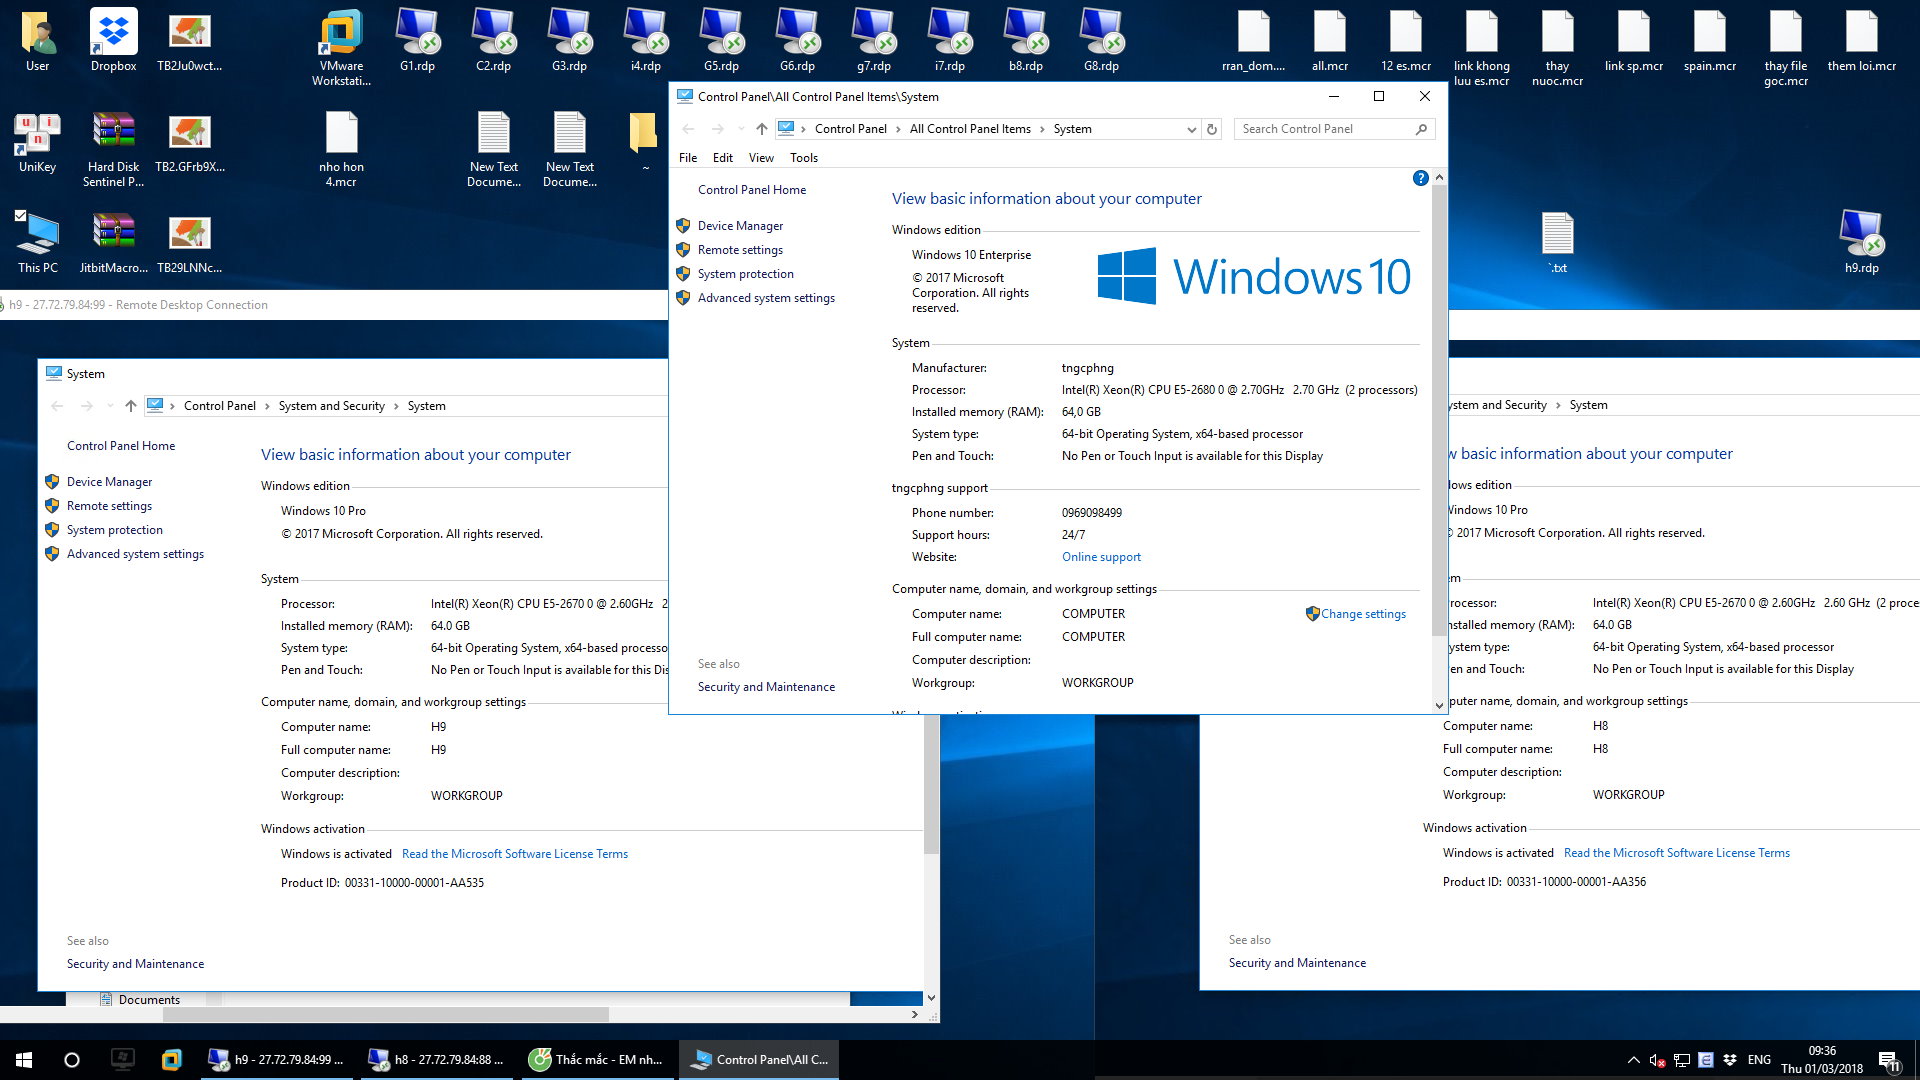Click the help question mark icon
Image resolution: width=1920 pixels, height=1080 pixels.
click(x=1420, y=178)
